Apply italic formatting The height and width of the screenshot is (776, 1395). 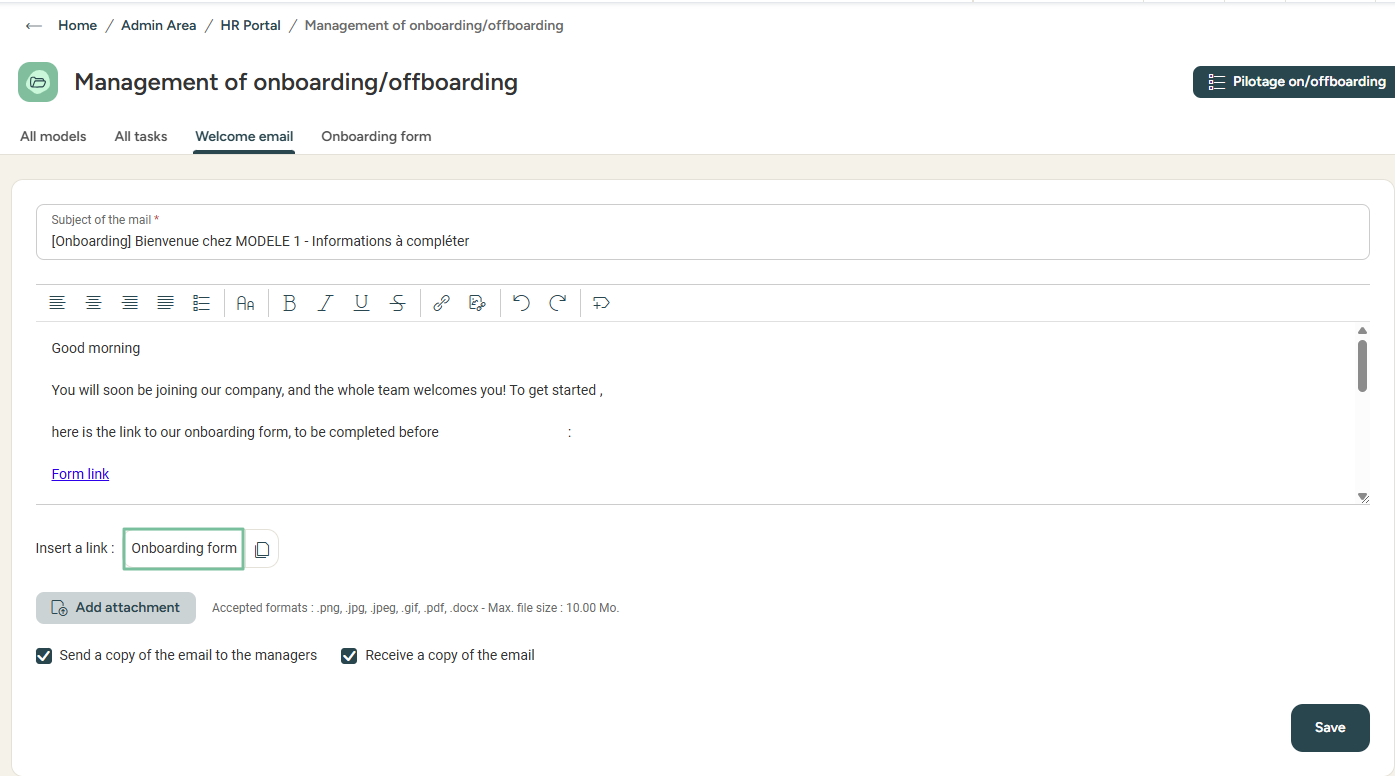coord(325,303)
